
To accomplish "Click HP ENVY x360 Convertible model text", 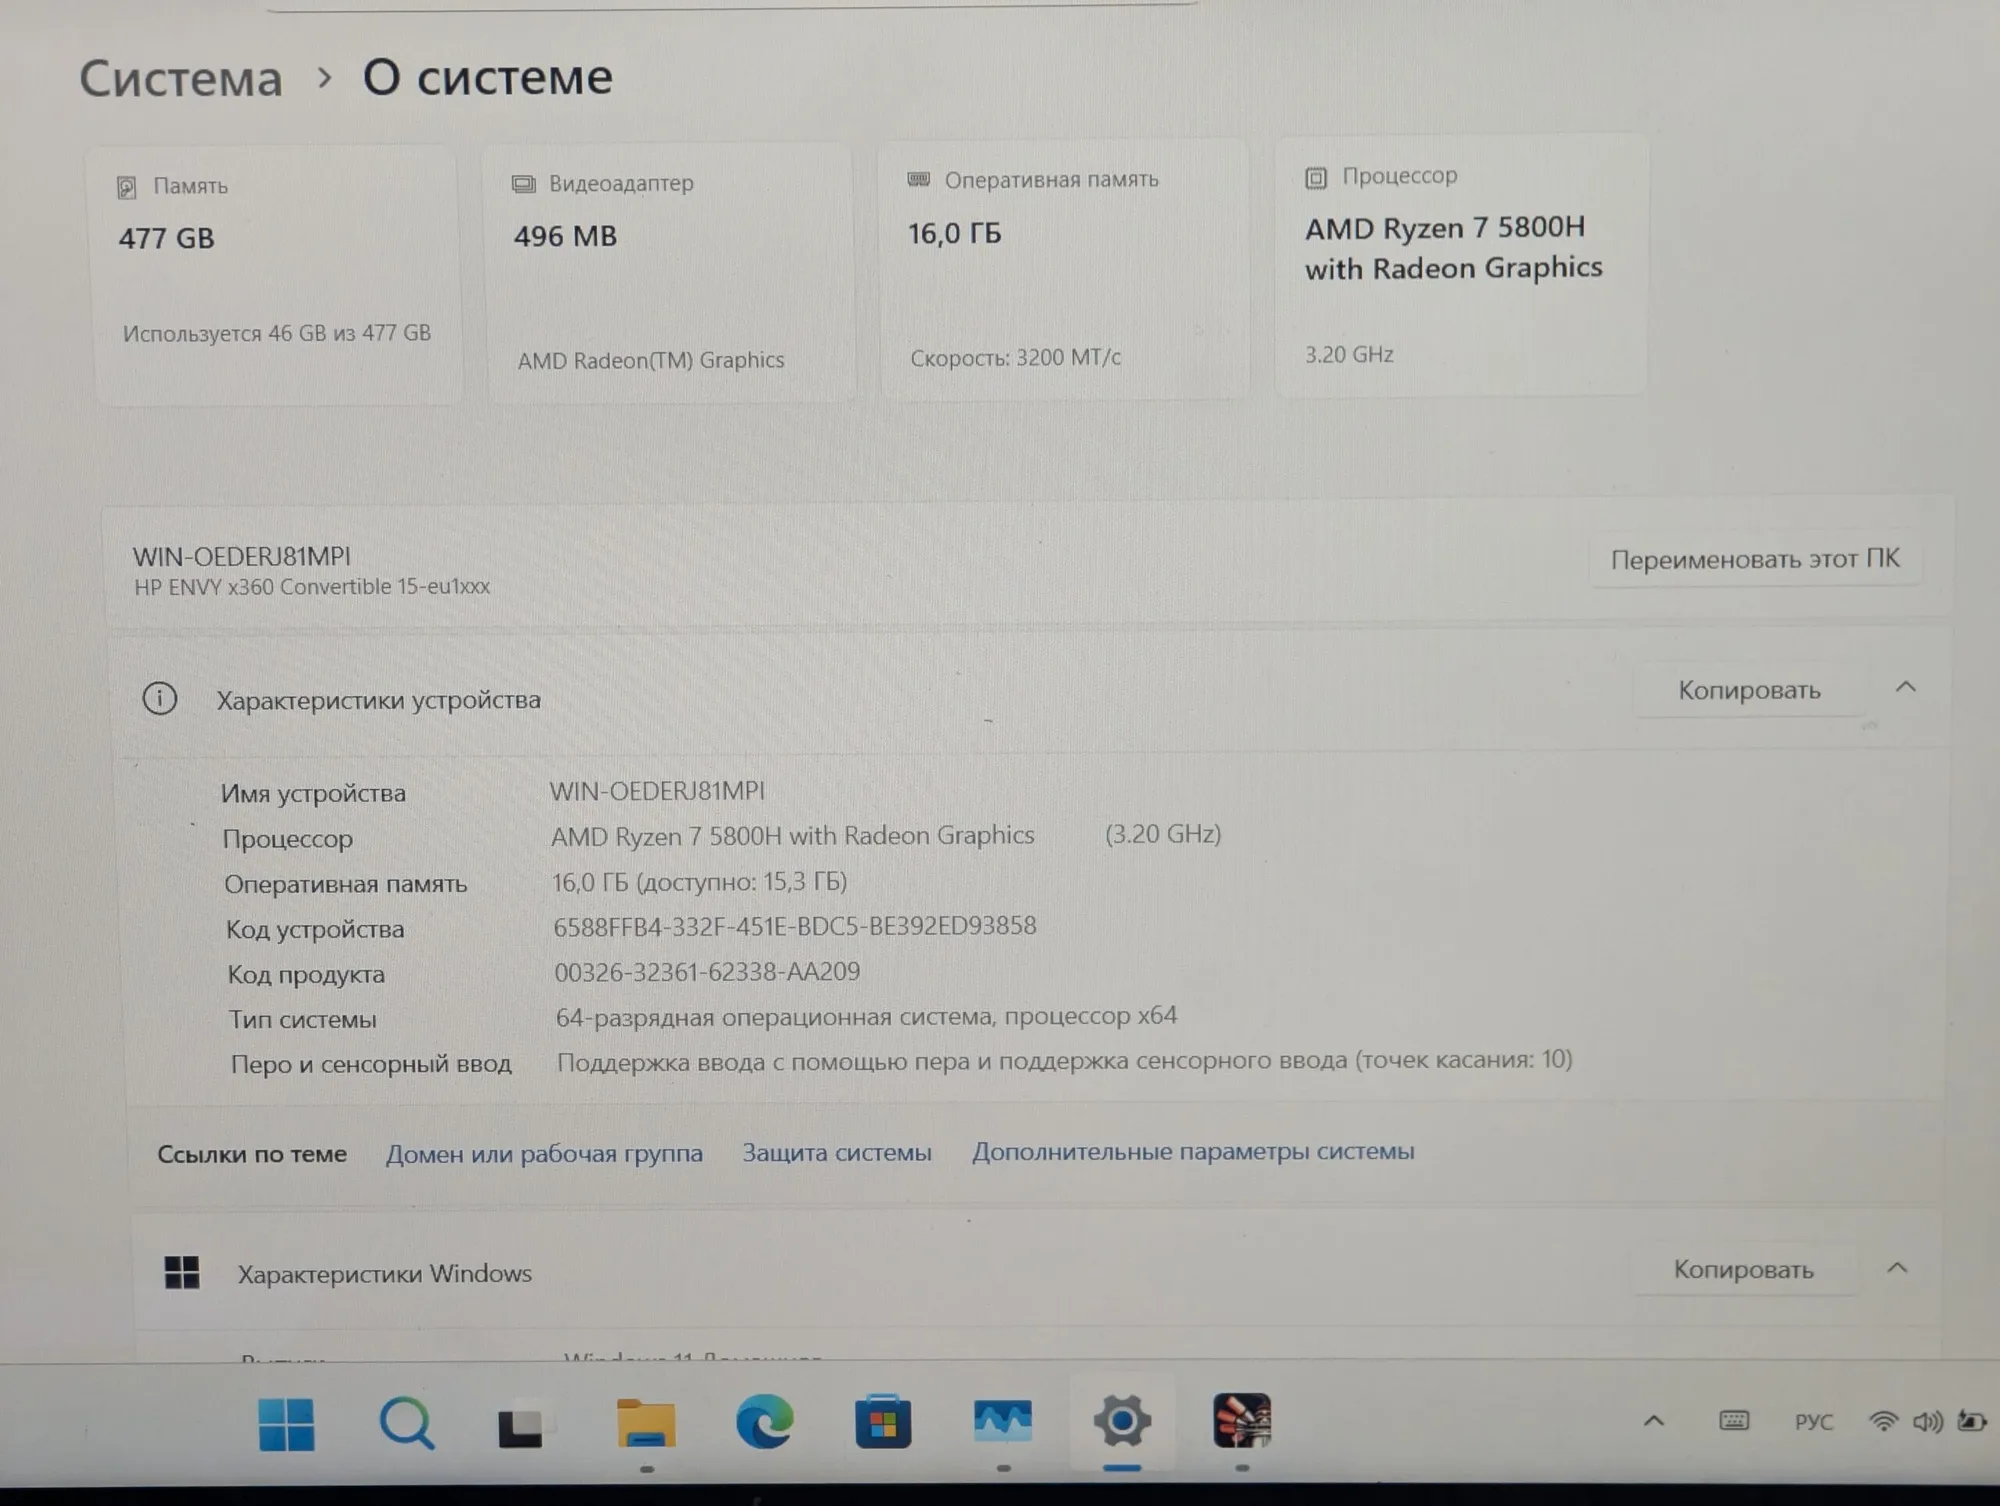I will tap(312, 587).
